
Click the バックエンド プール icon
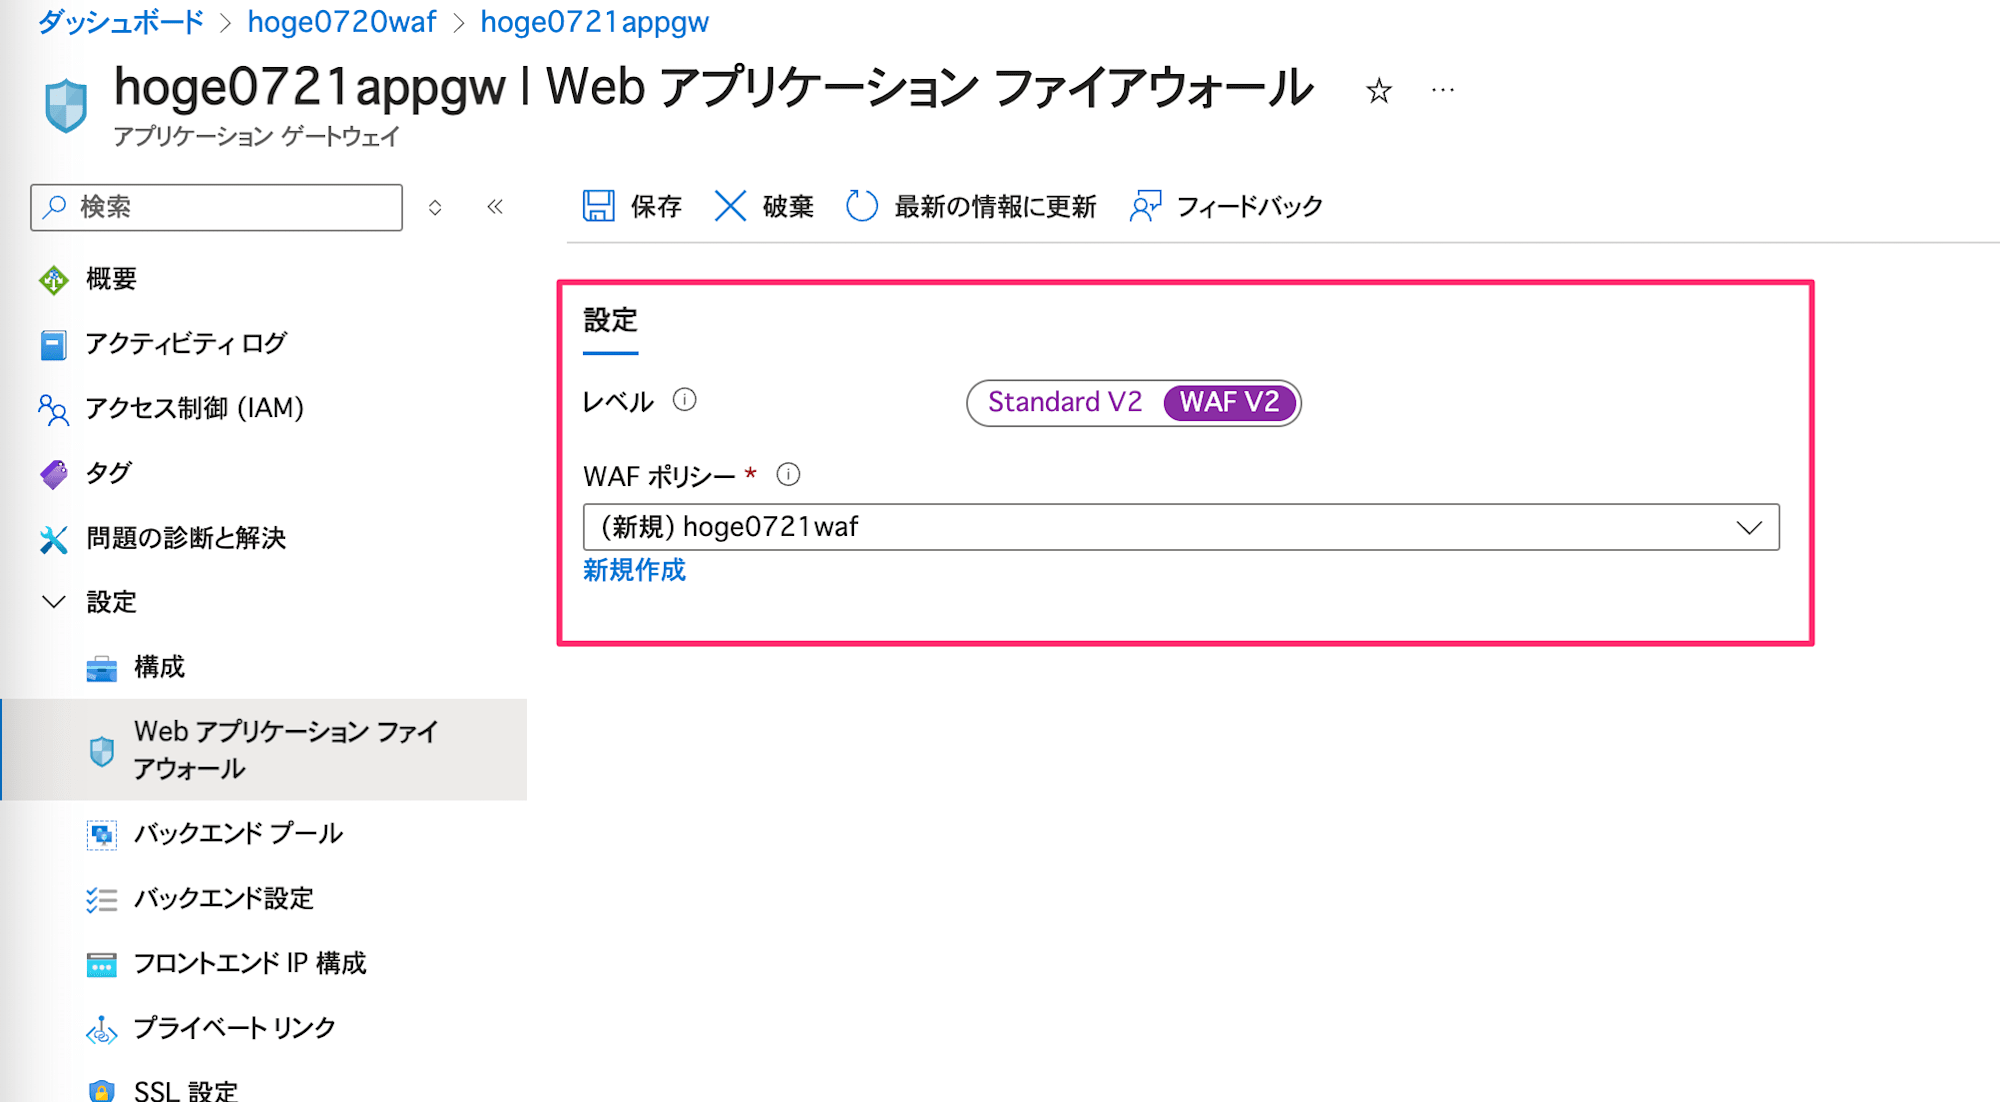click(101, 834)
